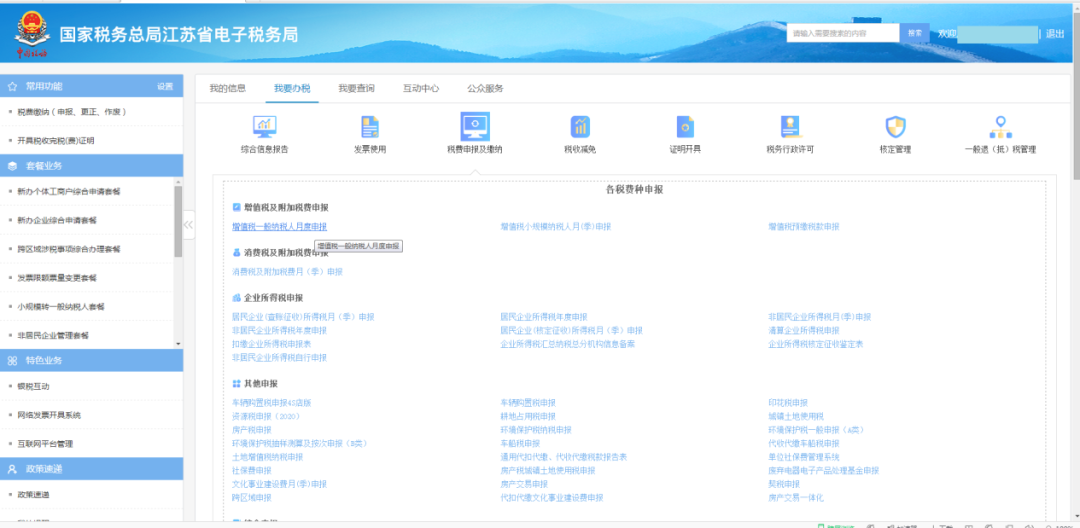The image size is (1080, 528).
Task: Open 企业所得税汇总纳税总分机构信息备案
Action: click(568, 344)
